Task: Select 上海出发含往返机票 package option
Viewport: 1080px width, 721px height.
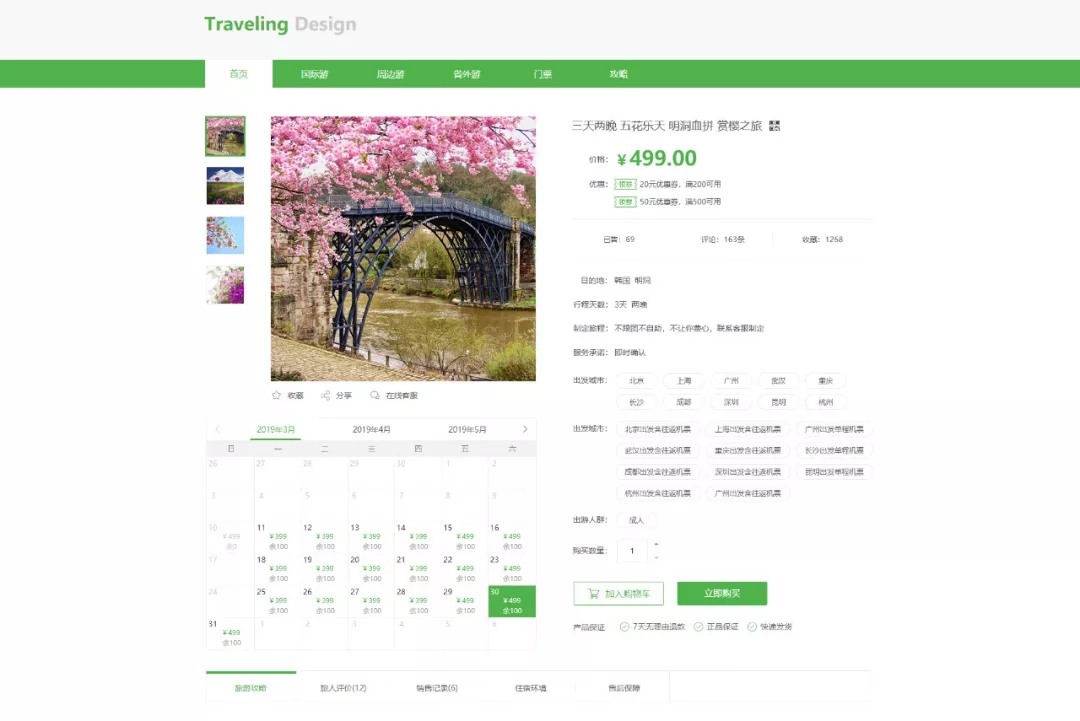Action: click(747, 429)
